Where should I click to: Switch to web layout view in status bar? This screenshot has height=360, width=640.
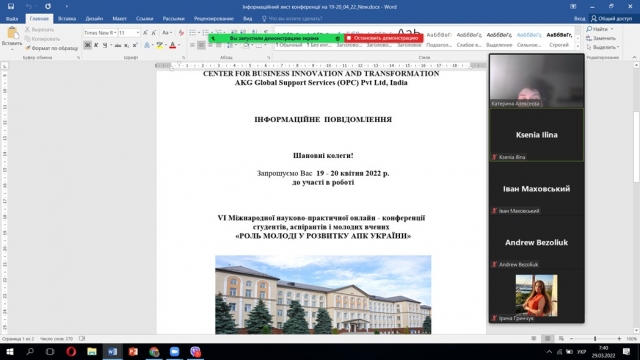click(561, 339)
